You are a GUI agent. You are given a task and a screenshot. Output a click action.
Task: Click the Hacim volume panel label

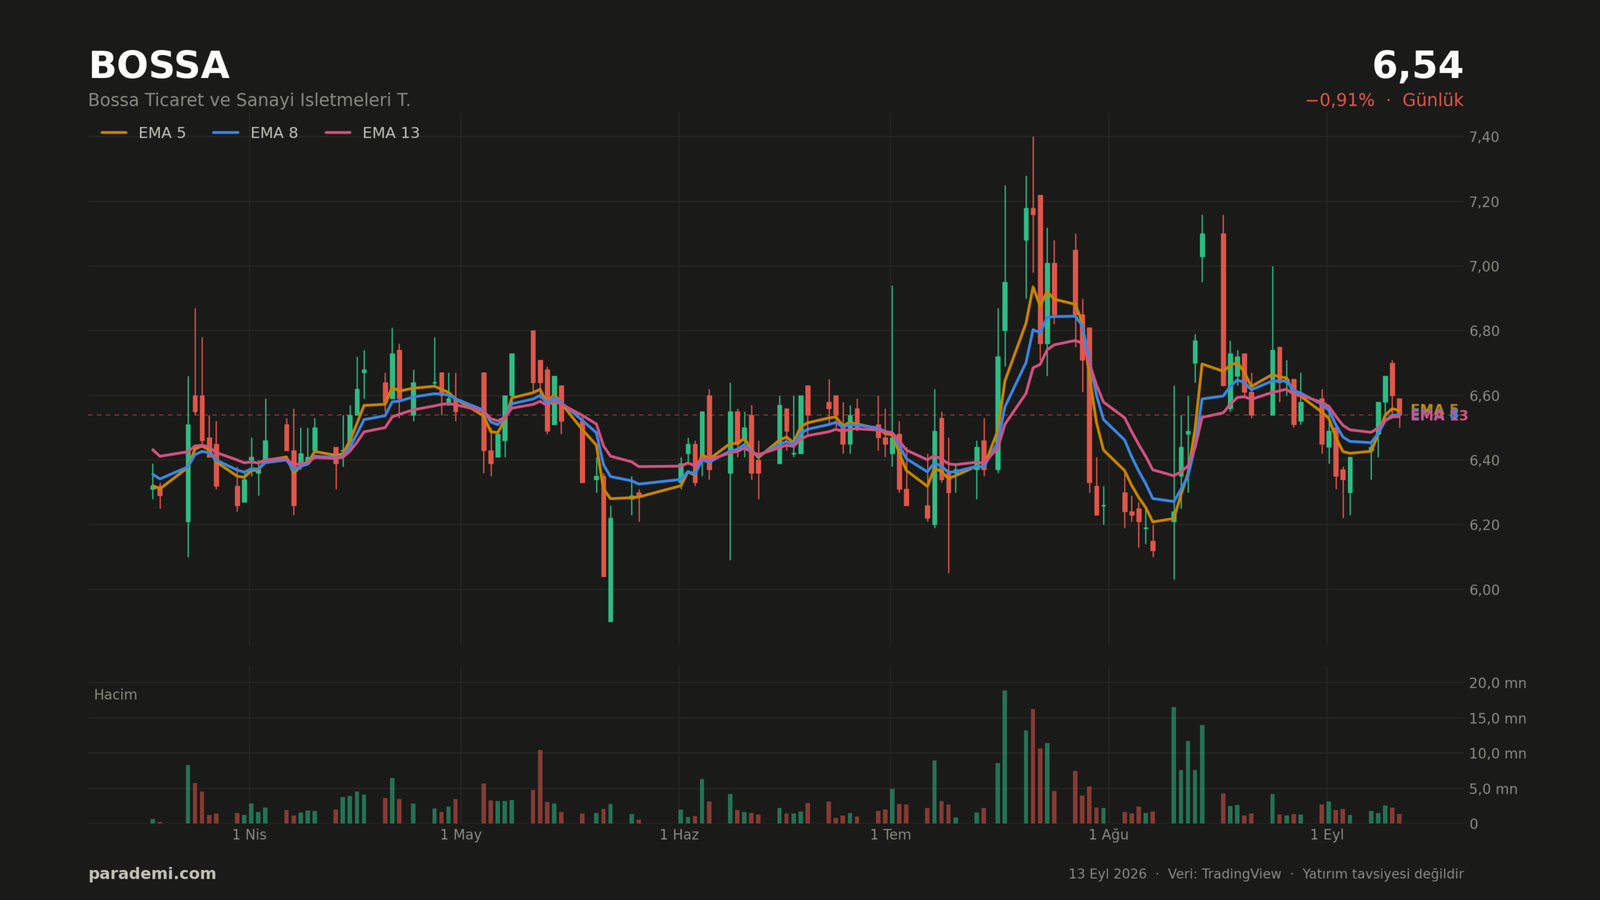coord(115,695)
